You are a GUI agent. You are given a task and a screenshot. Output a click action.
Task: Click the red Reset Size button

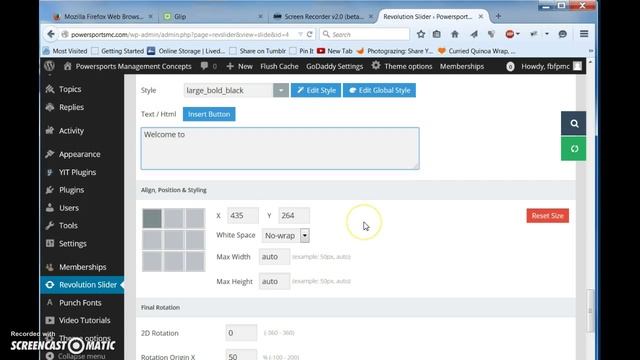pyautogui.click(x=547, y=216)
